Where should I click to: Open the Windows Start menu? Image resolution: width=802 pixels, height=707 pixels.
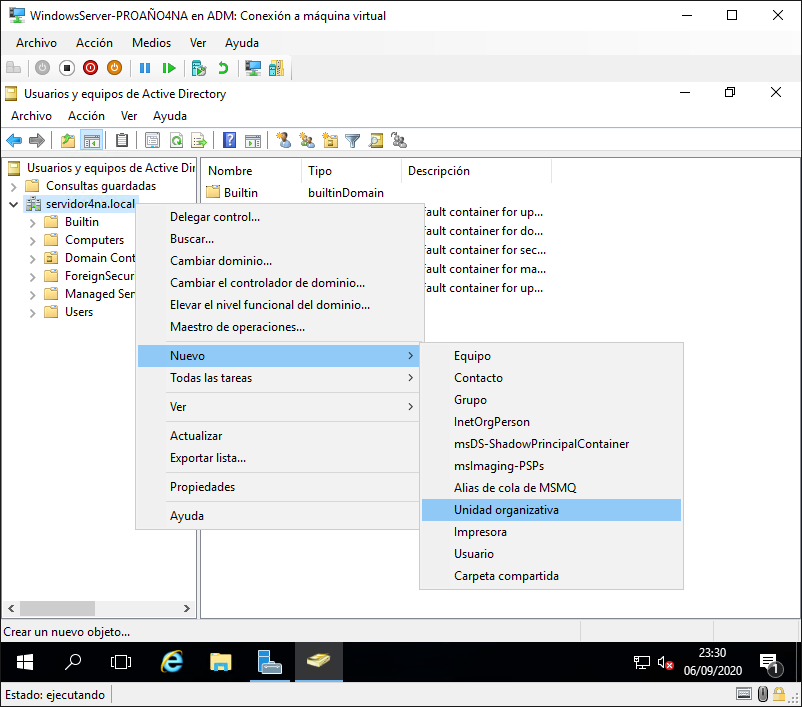tap(25, 662)
